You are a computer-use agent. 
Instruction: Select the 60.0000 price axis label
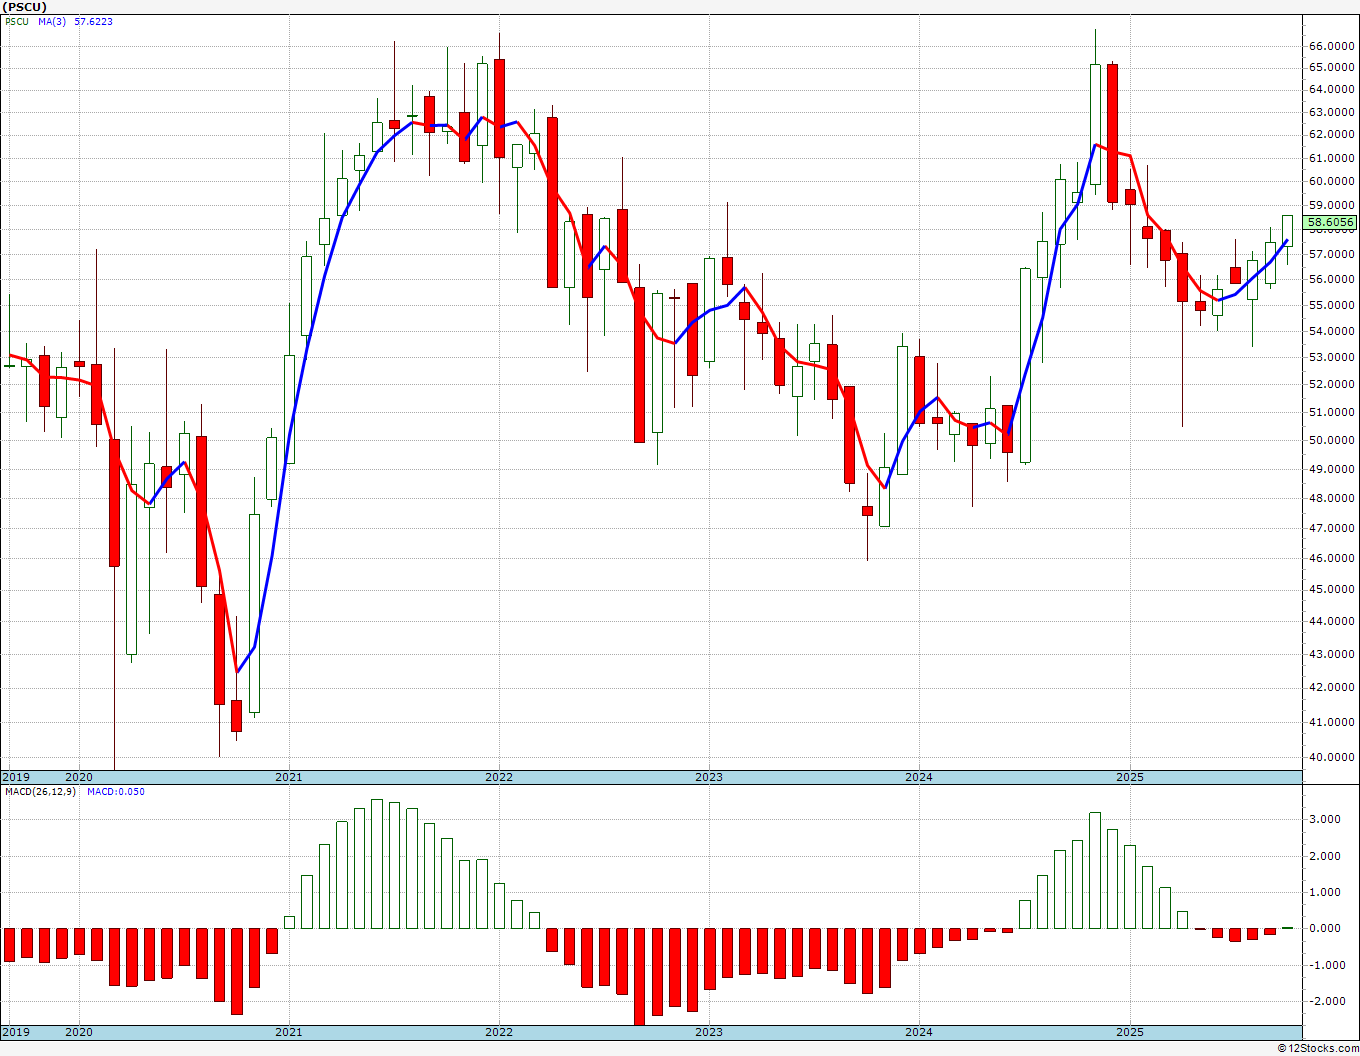(1332, 181)
